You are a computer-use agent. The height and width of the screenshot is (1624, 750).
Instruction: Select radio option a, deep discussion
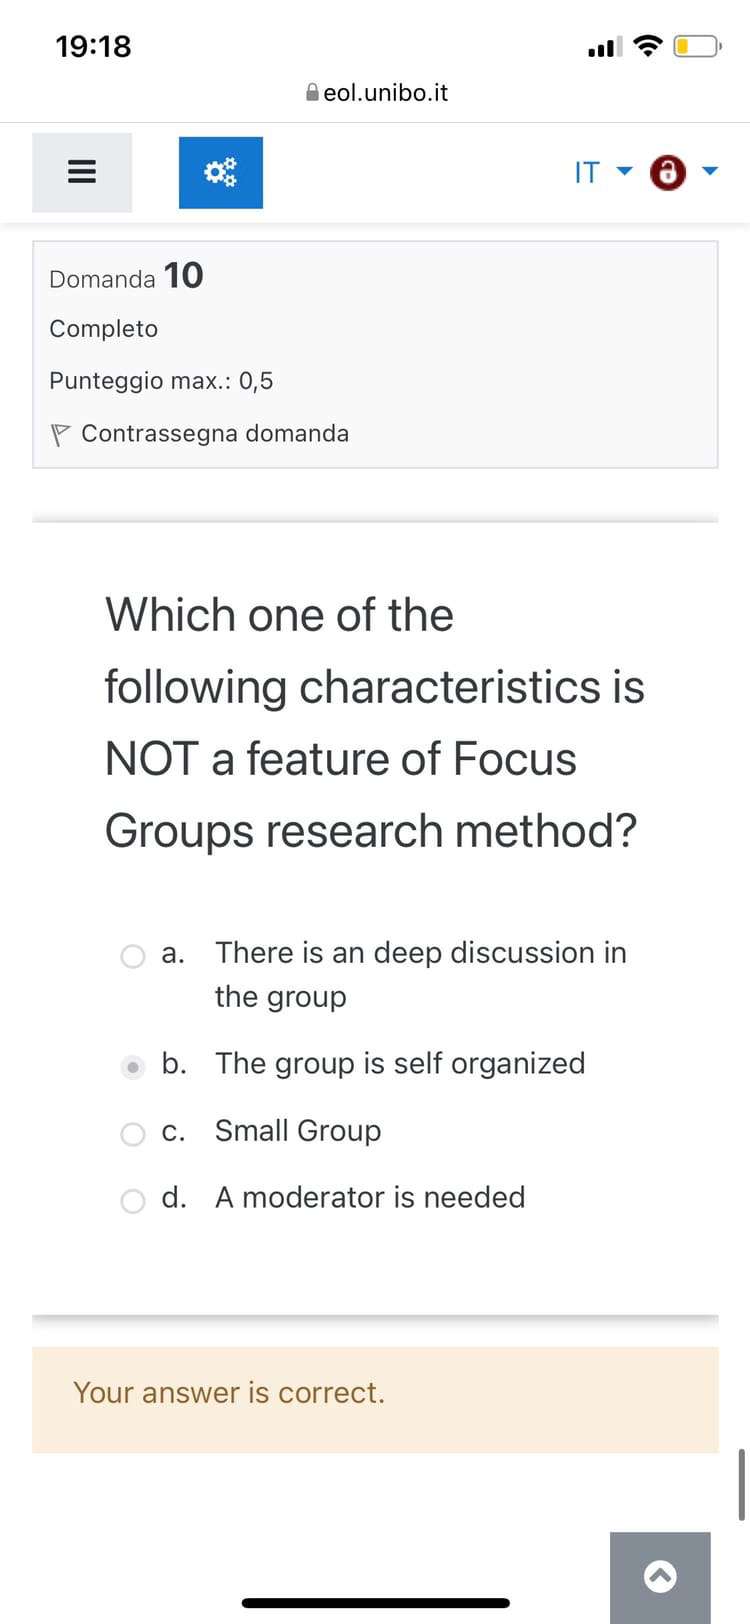point(133,956)
